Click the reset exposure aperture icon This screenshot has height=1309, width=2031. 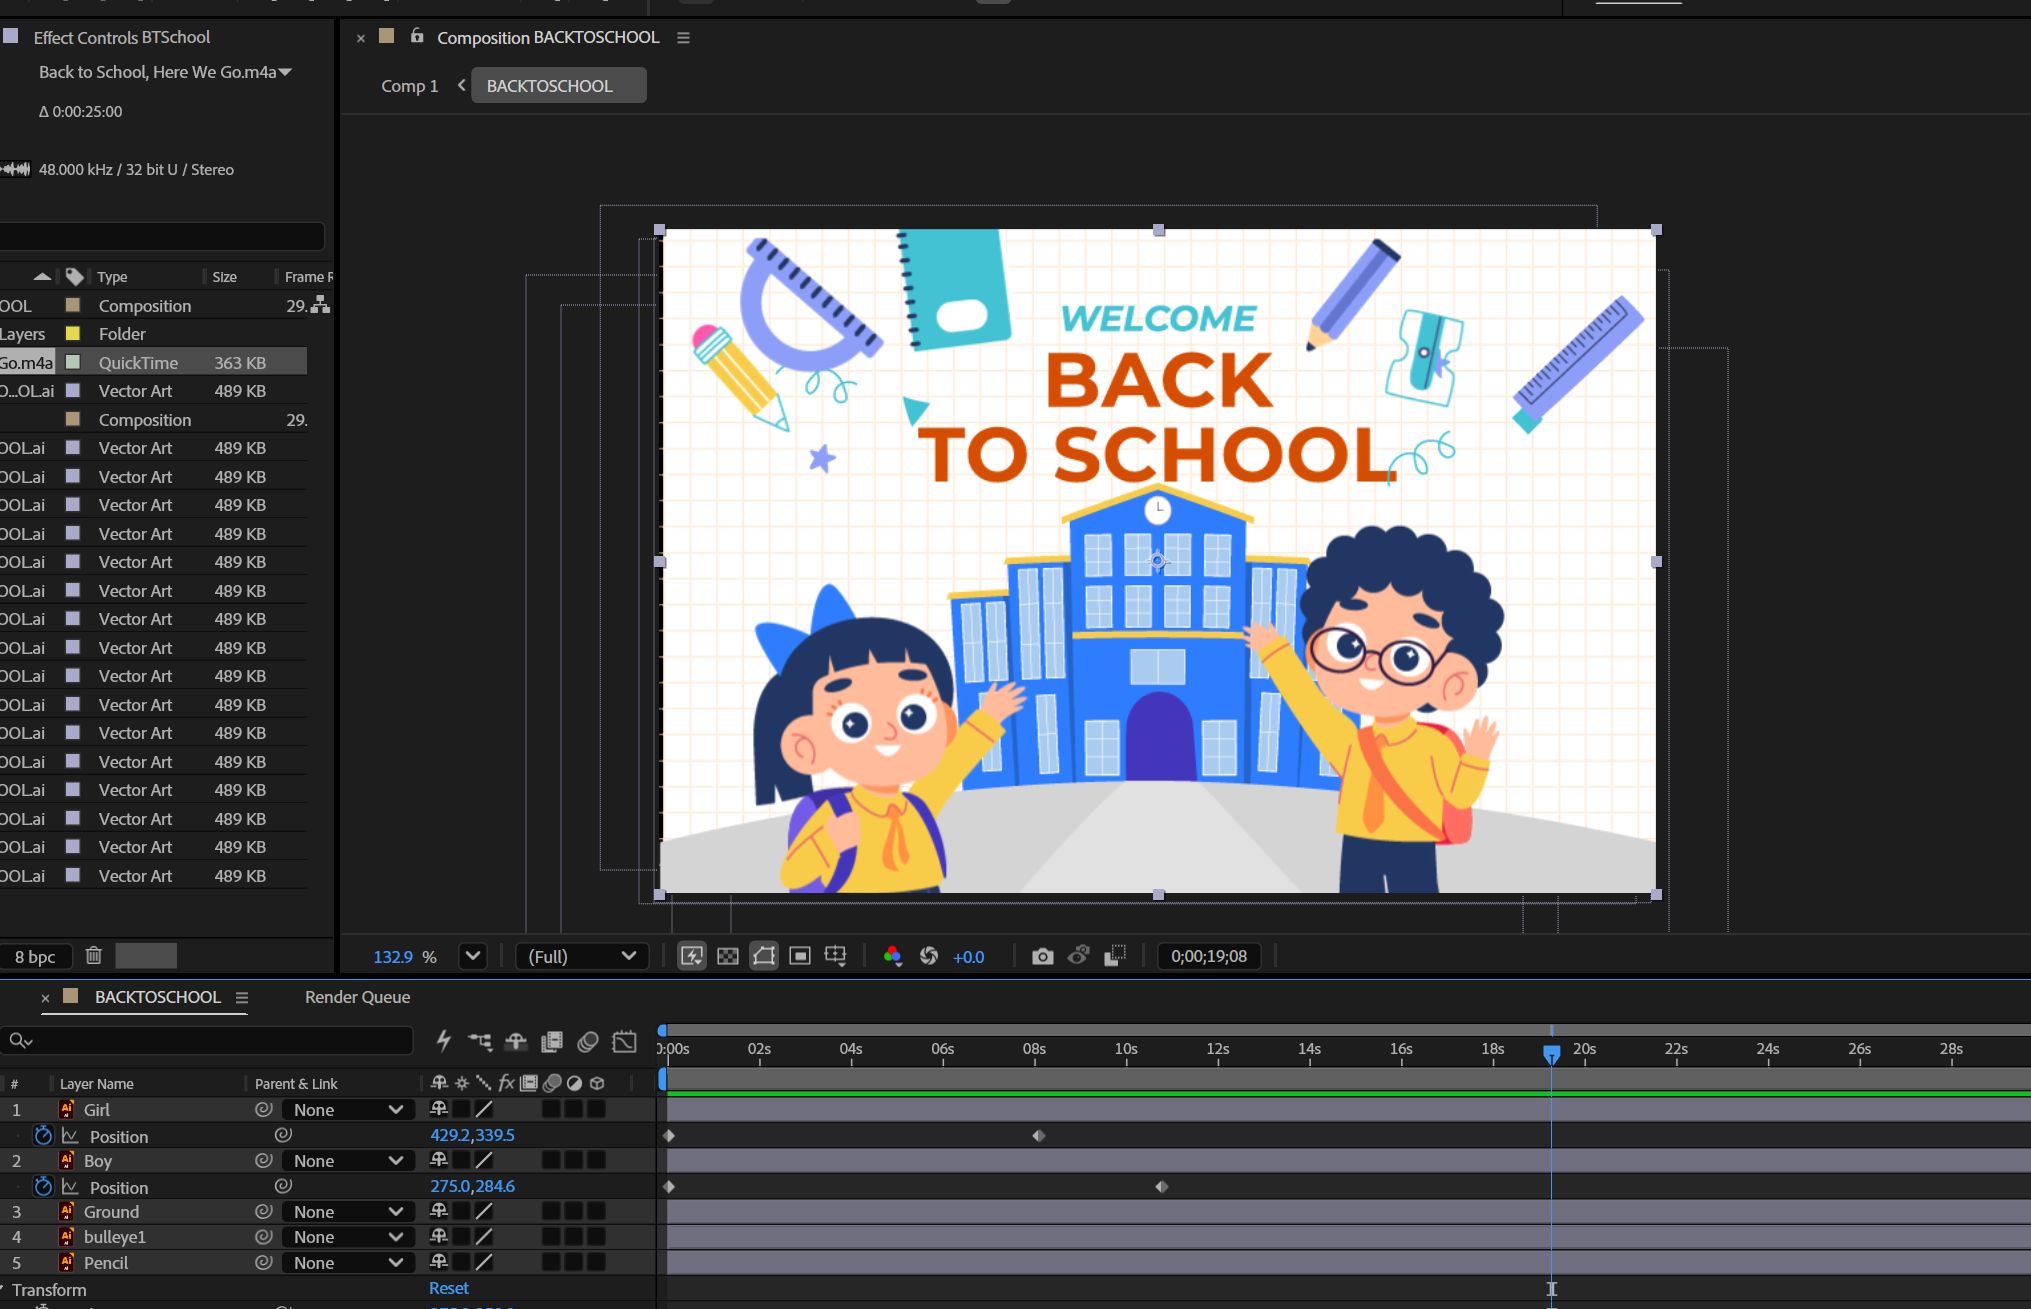pyautogui.click(x=929, y=956)
